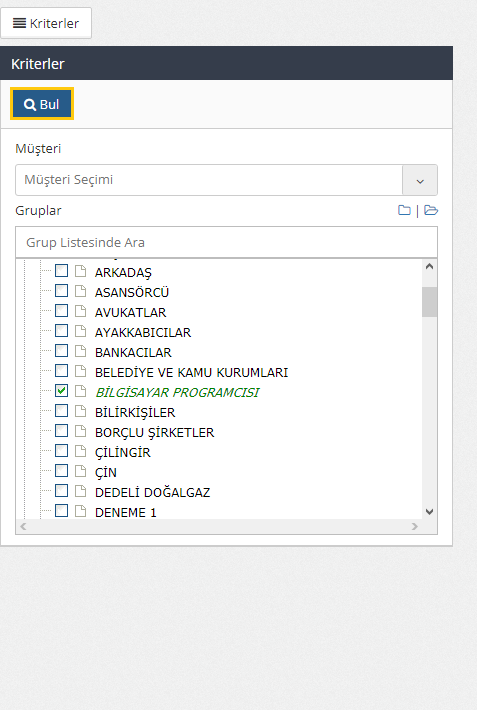Check the DEDELİ DOĞALGAZ group checkbox
Viewport: 477px width, 710px height.
[x=62, y=490]
